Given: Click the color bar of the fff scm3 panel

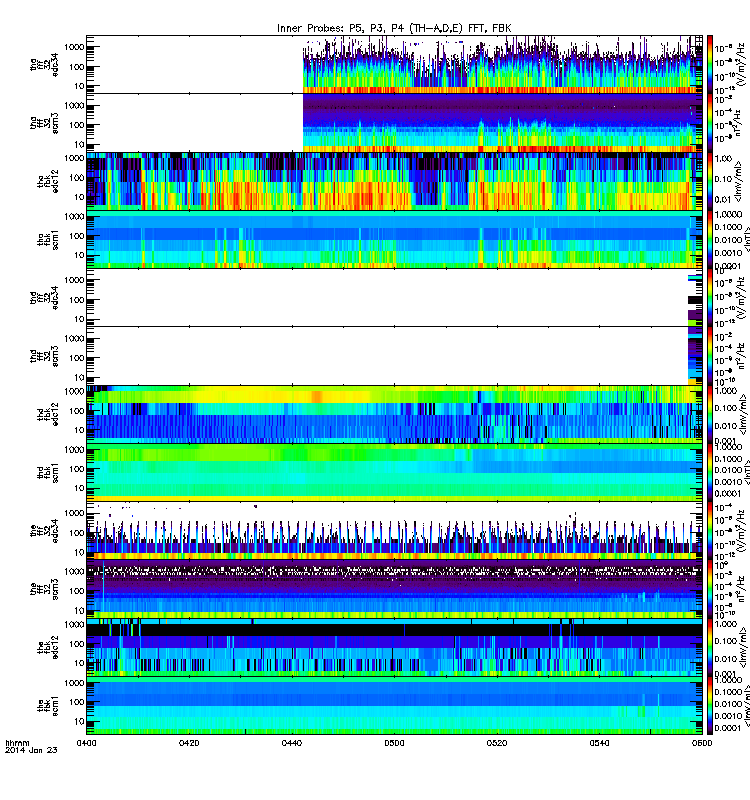Looking at the screenshot, I should point(710,589).
